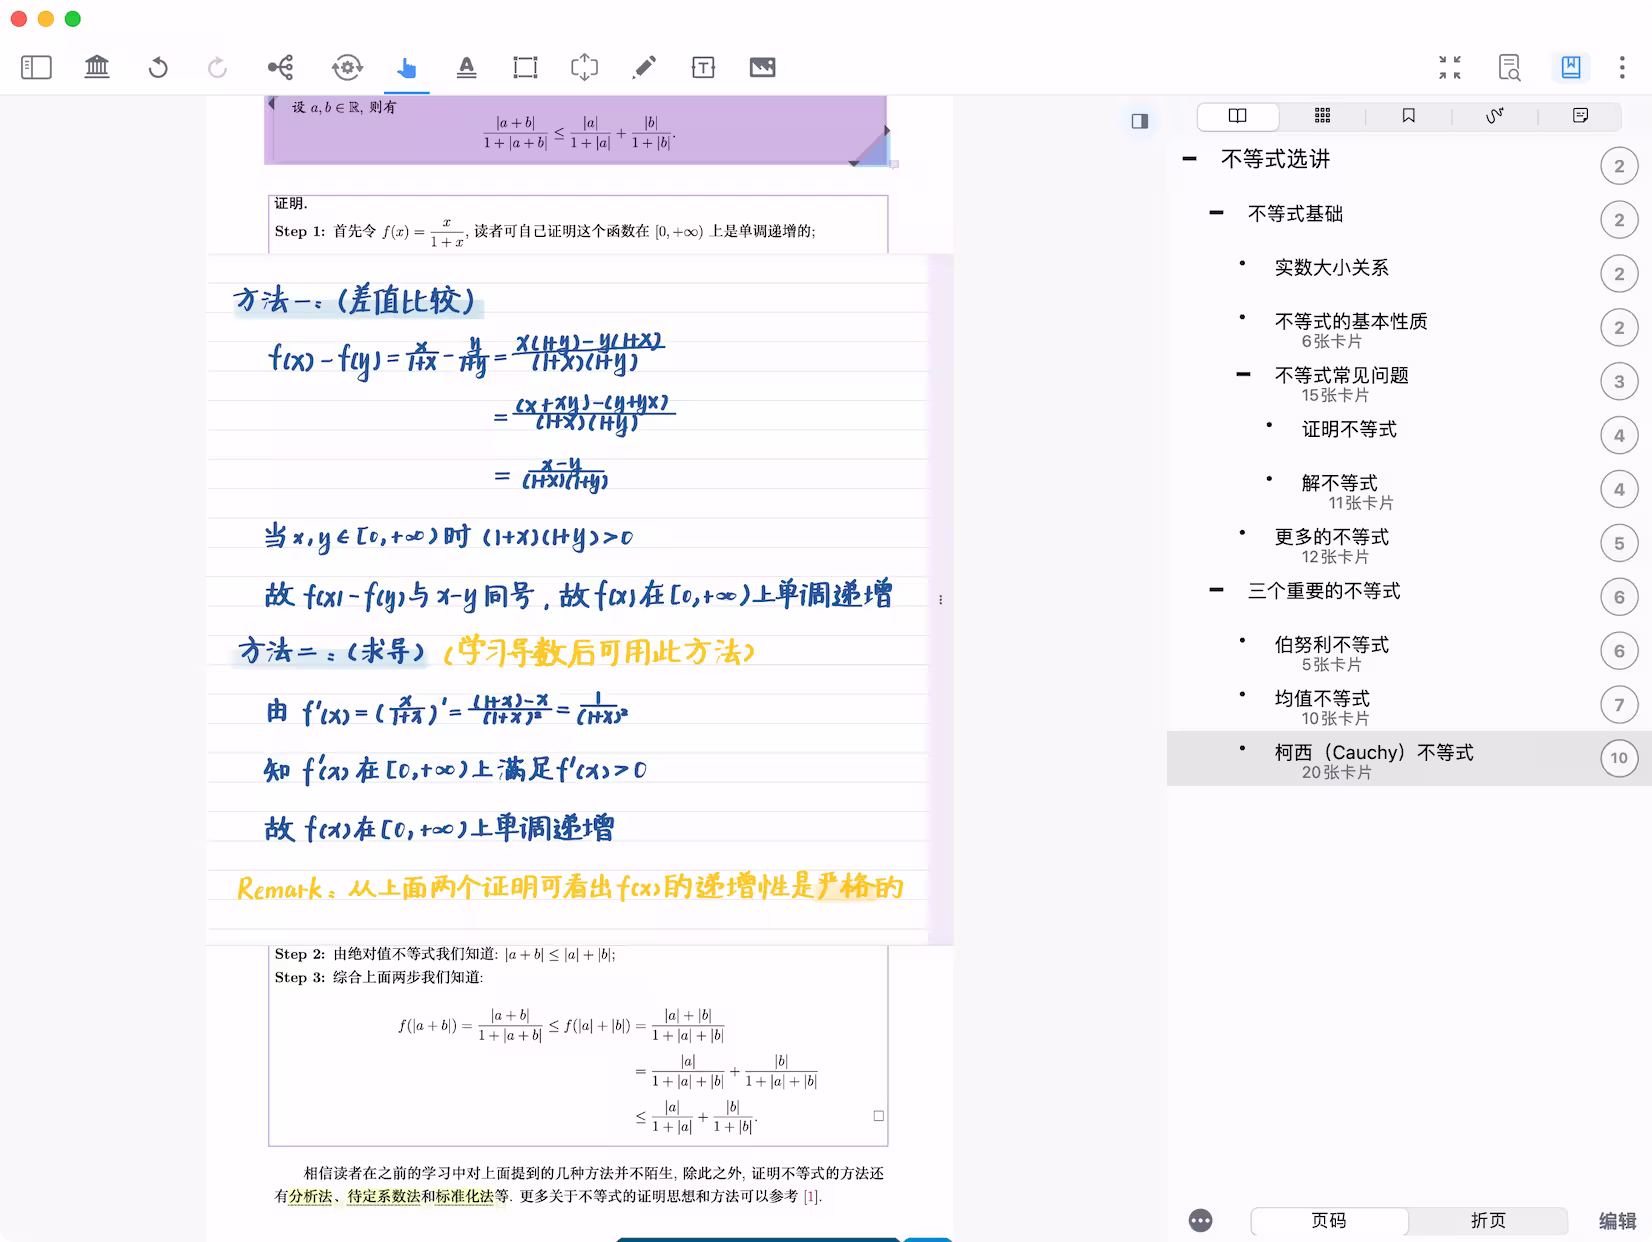
Task: Open the vertical three-dot more menu
Action: [x=1622, y=67]
